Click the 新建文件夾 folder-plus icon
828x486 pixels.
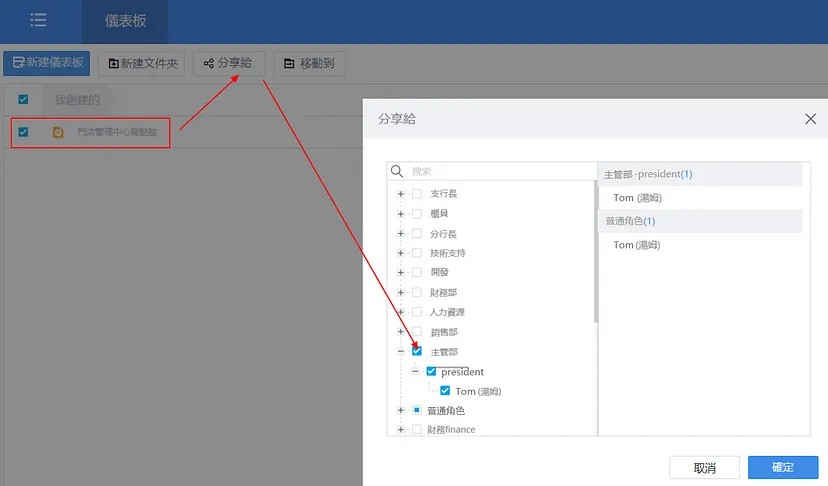[113, 63]
